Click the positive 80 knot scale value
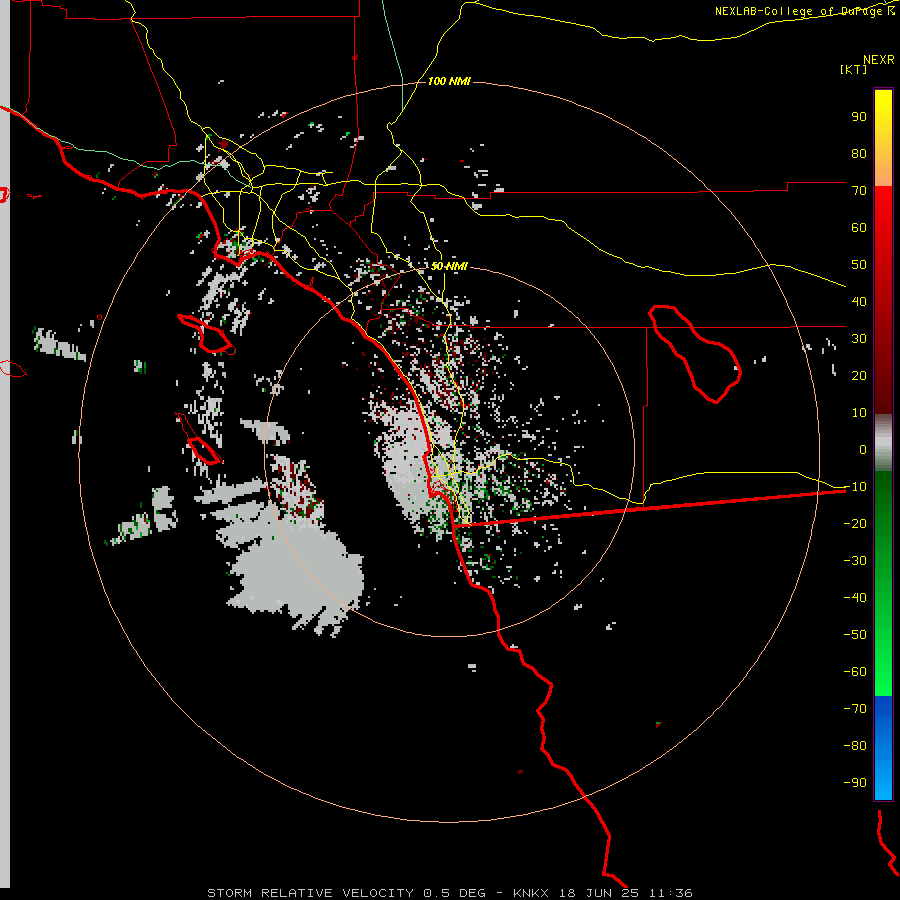Screen dimensions: 900x900 pos(859,153)
